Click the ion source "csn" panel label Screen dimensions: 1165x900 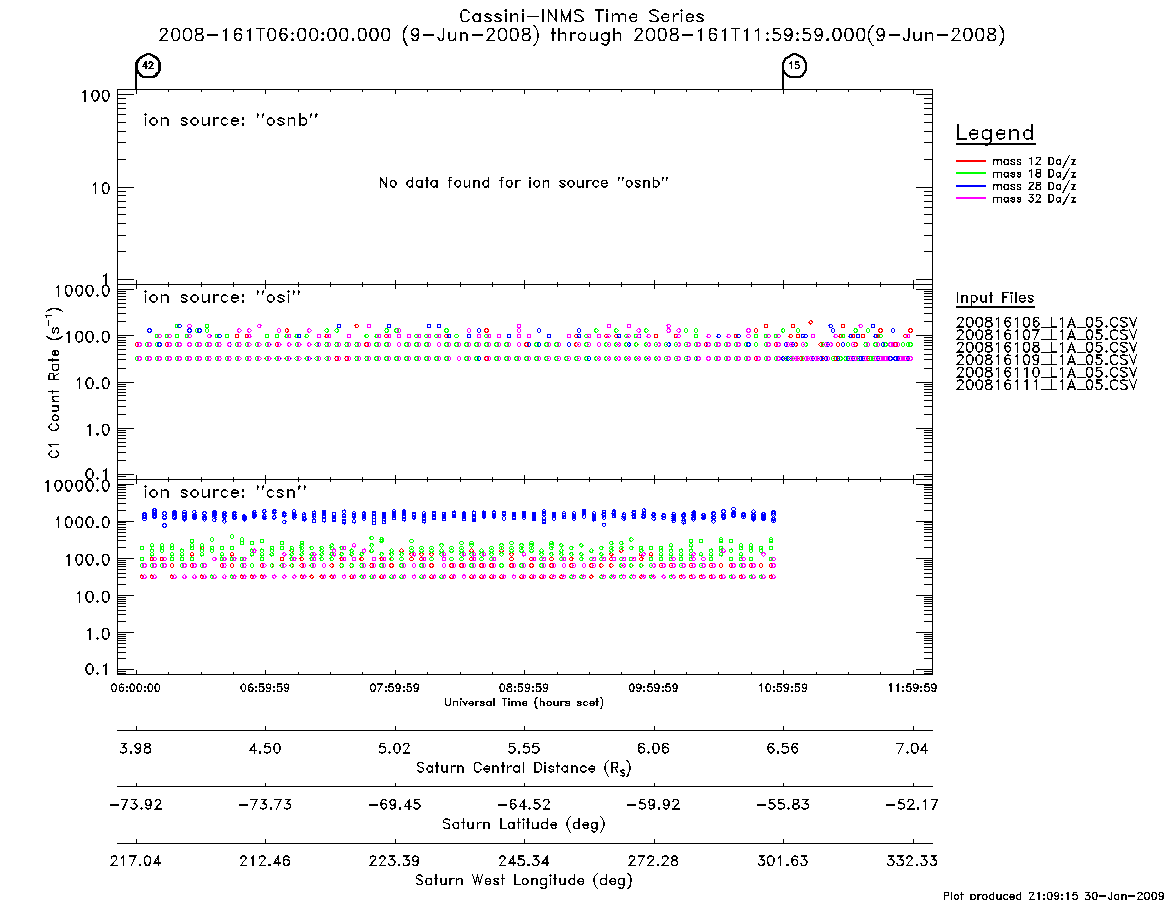point(225,492)
